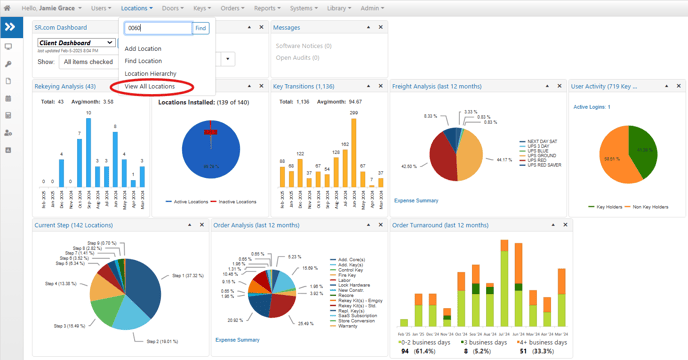Collapse the Current Step panel

(x=190, y=225)
